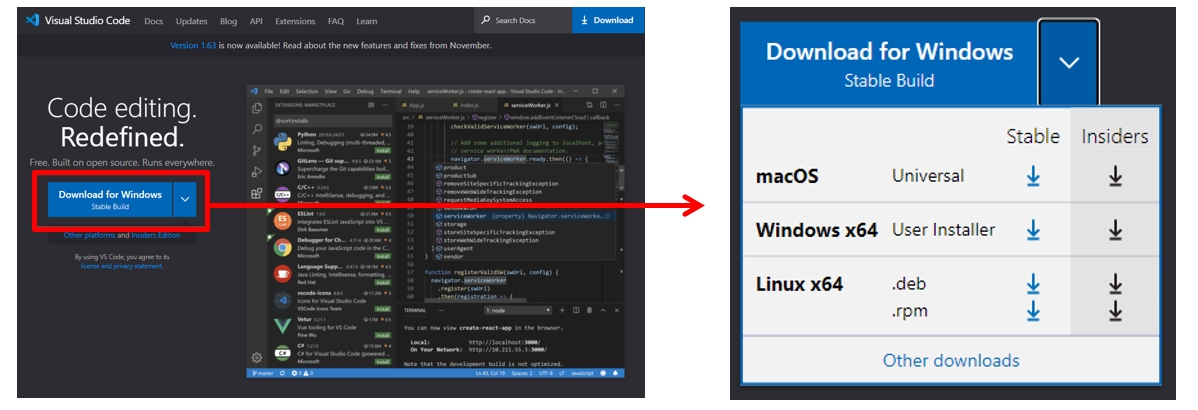Click the split terminal icon in the preview panel
This screenshot has height=410, width=1198.
pyautogui.click(x=576, y=310)
